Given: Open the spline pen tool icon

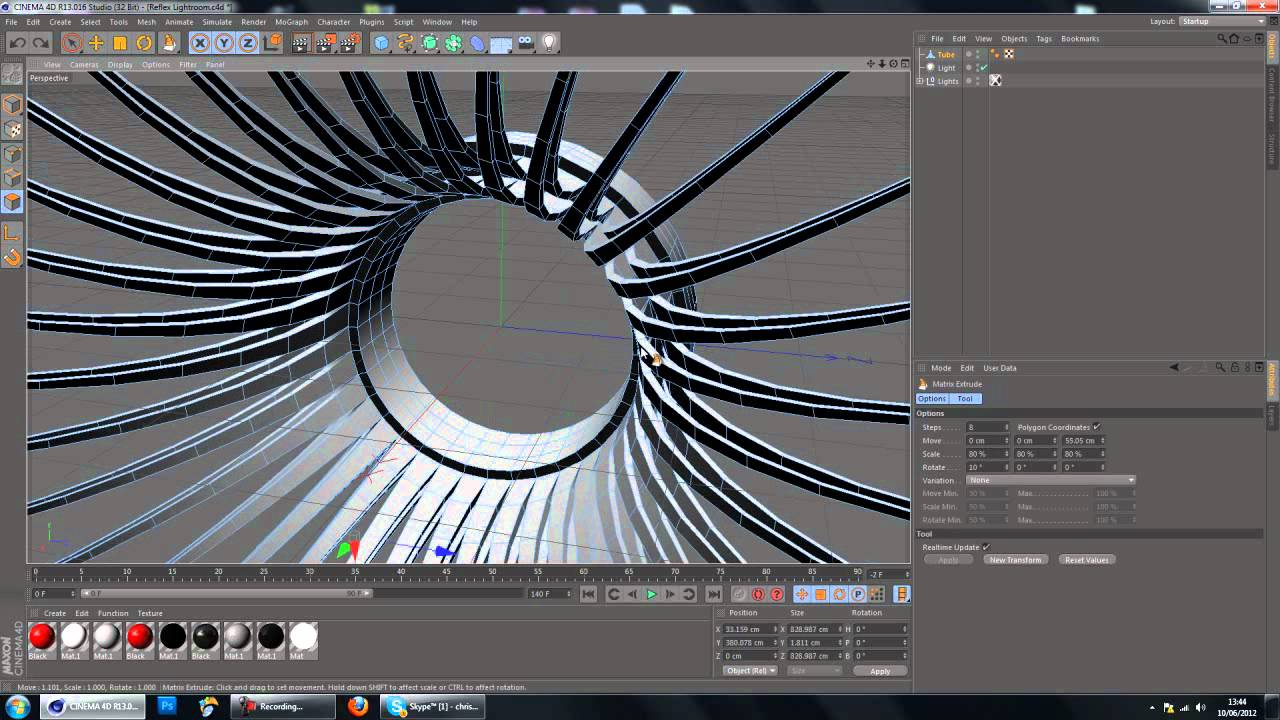Looking at the screenshot, I should pos(405,43).
